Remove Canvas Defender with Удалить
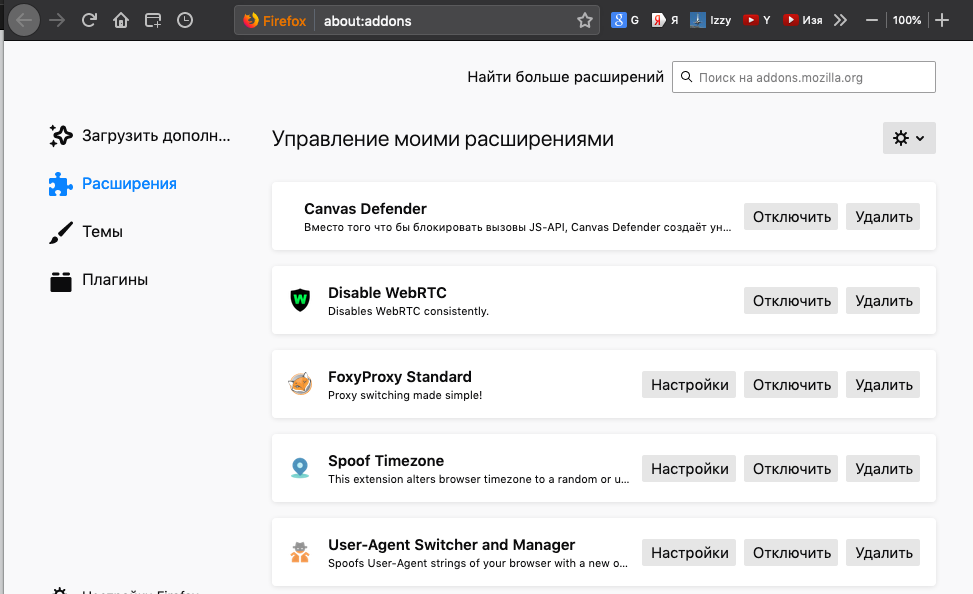 (883, 217)
